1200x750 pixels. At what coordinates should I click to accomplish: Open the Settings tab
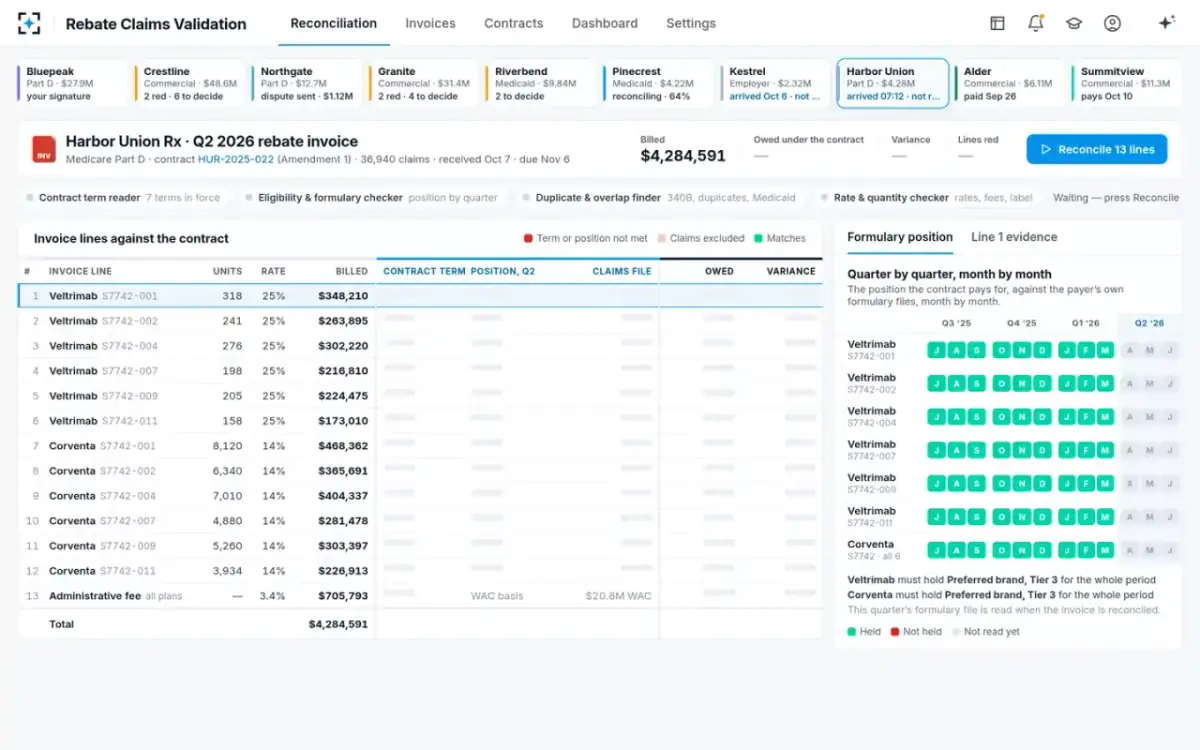(x=691, y=23)
